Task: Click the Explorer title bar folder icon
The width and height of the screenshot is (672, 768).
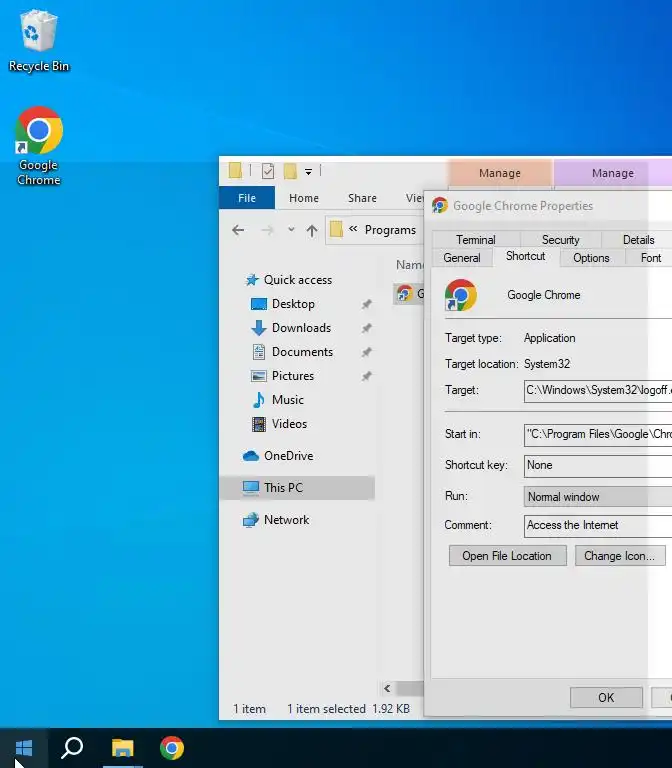Action: click(235, 171)
